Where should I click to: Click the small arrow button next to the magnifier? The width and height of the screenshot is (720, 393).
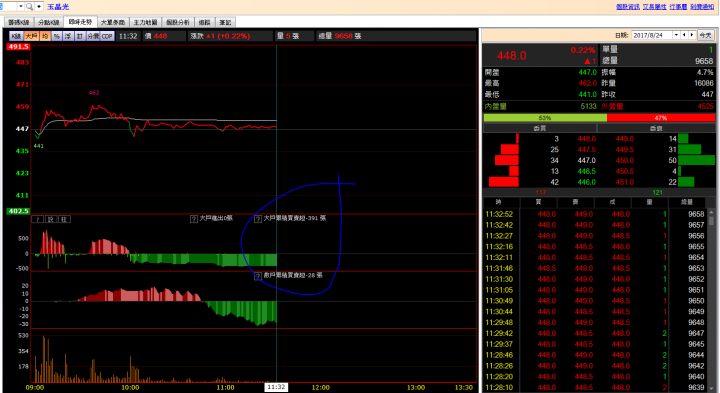pyautogui.click(x=39, y=6)
